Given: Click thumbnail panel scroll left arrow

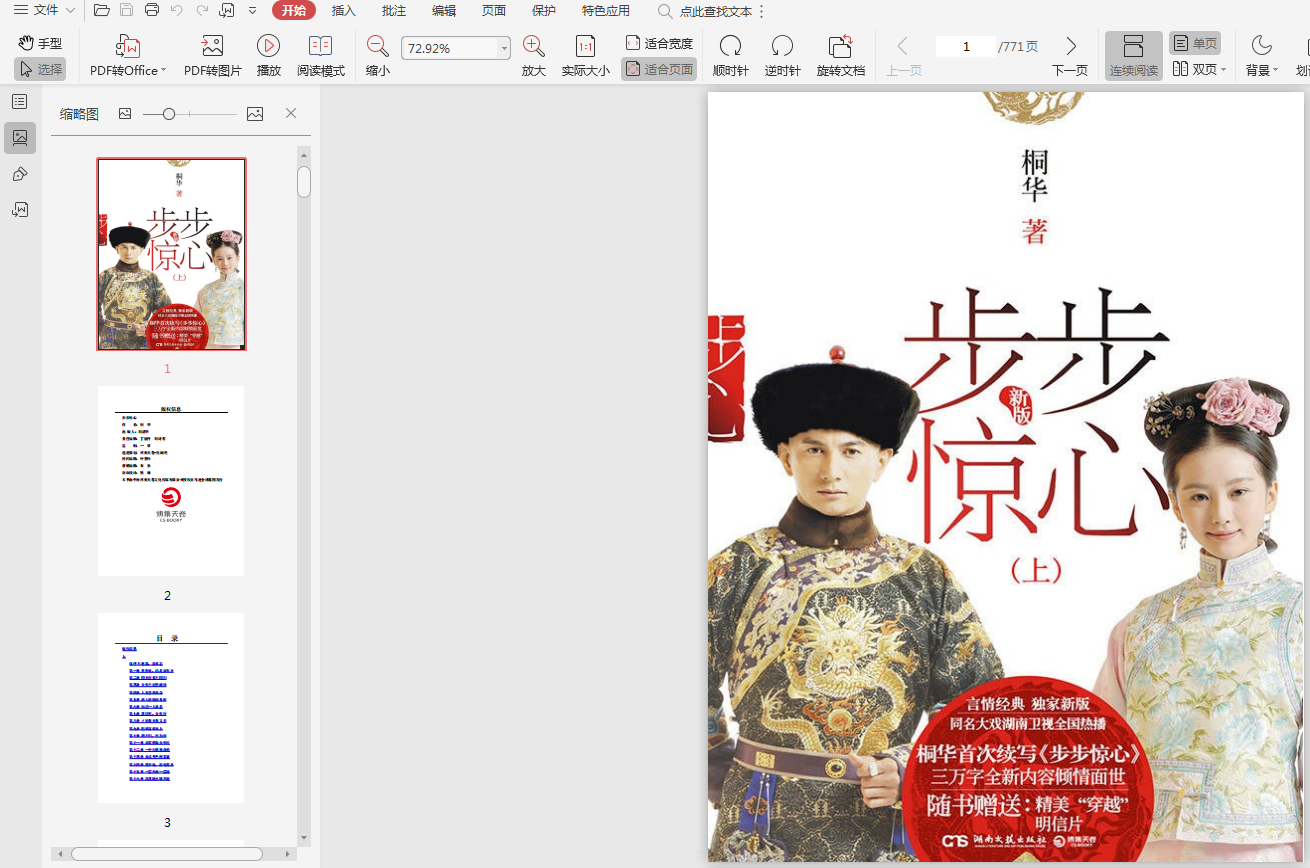Looking at the screenshot, I should [60, 854].
